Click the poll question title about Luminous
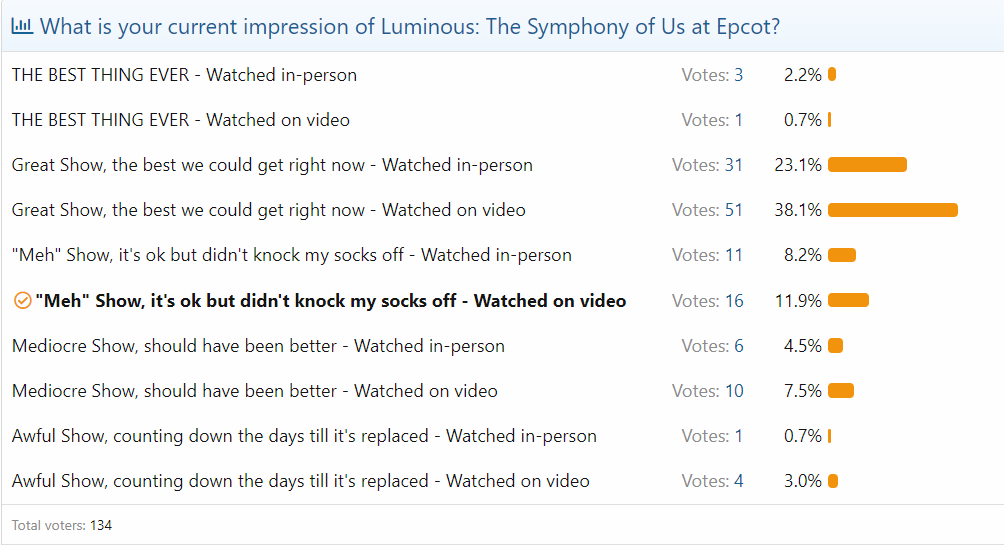The width and height of the screenshot is (1004, 545). (x=410, y=27)
